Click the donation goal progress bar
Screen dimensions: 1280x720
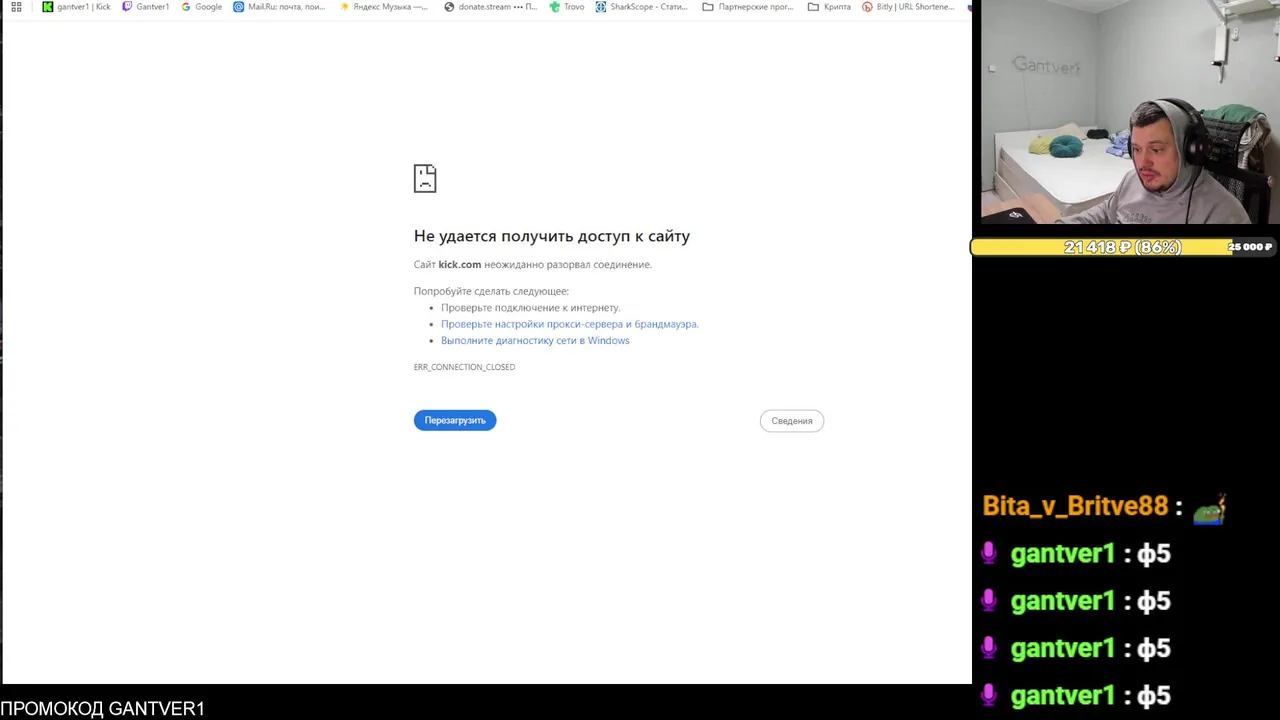coord(1122,247)
